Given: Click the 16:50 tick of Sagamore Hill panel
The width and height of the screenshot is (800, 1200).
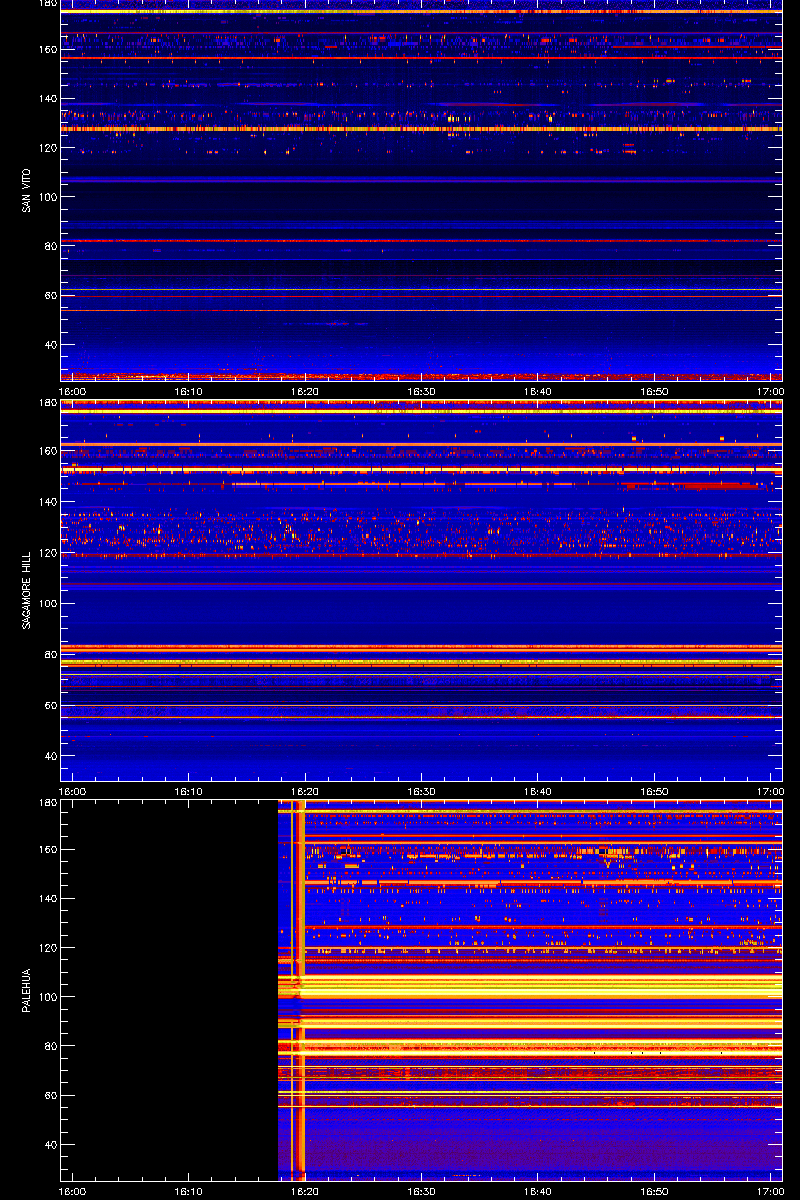Looking at the screenshot, I should point(655,791).
